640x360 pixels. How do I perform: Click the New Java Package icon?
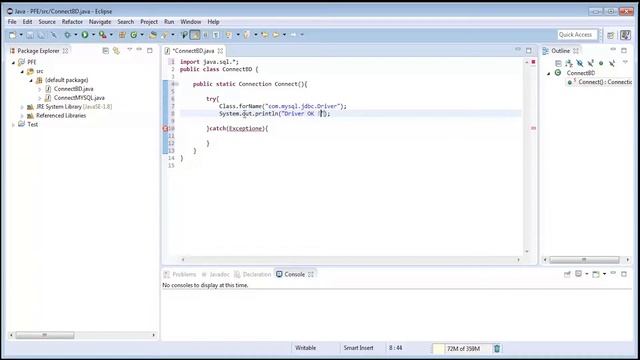[x=122, y=35]
